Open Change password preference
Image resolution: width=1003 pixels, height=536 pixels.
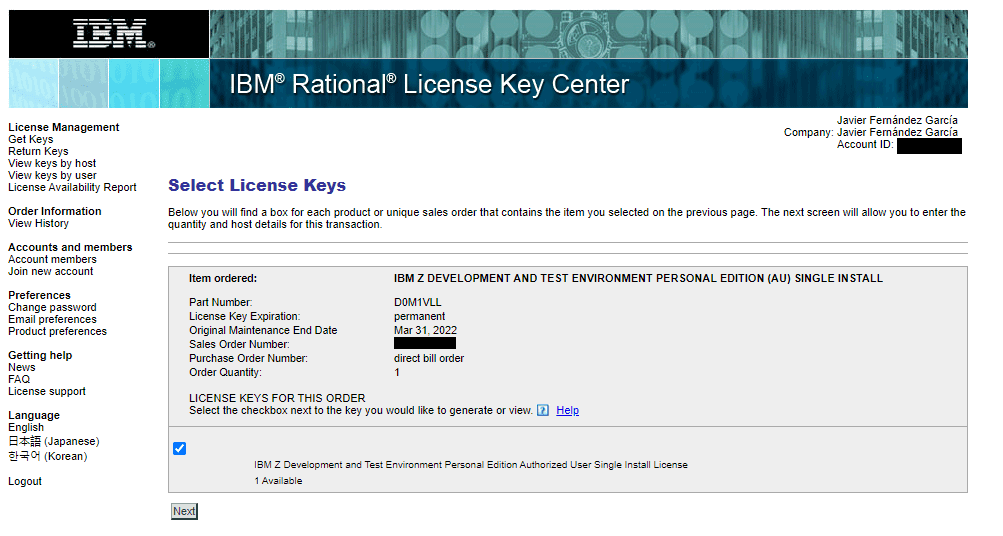(52, 307)
